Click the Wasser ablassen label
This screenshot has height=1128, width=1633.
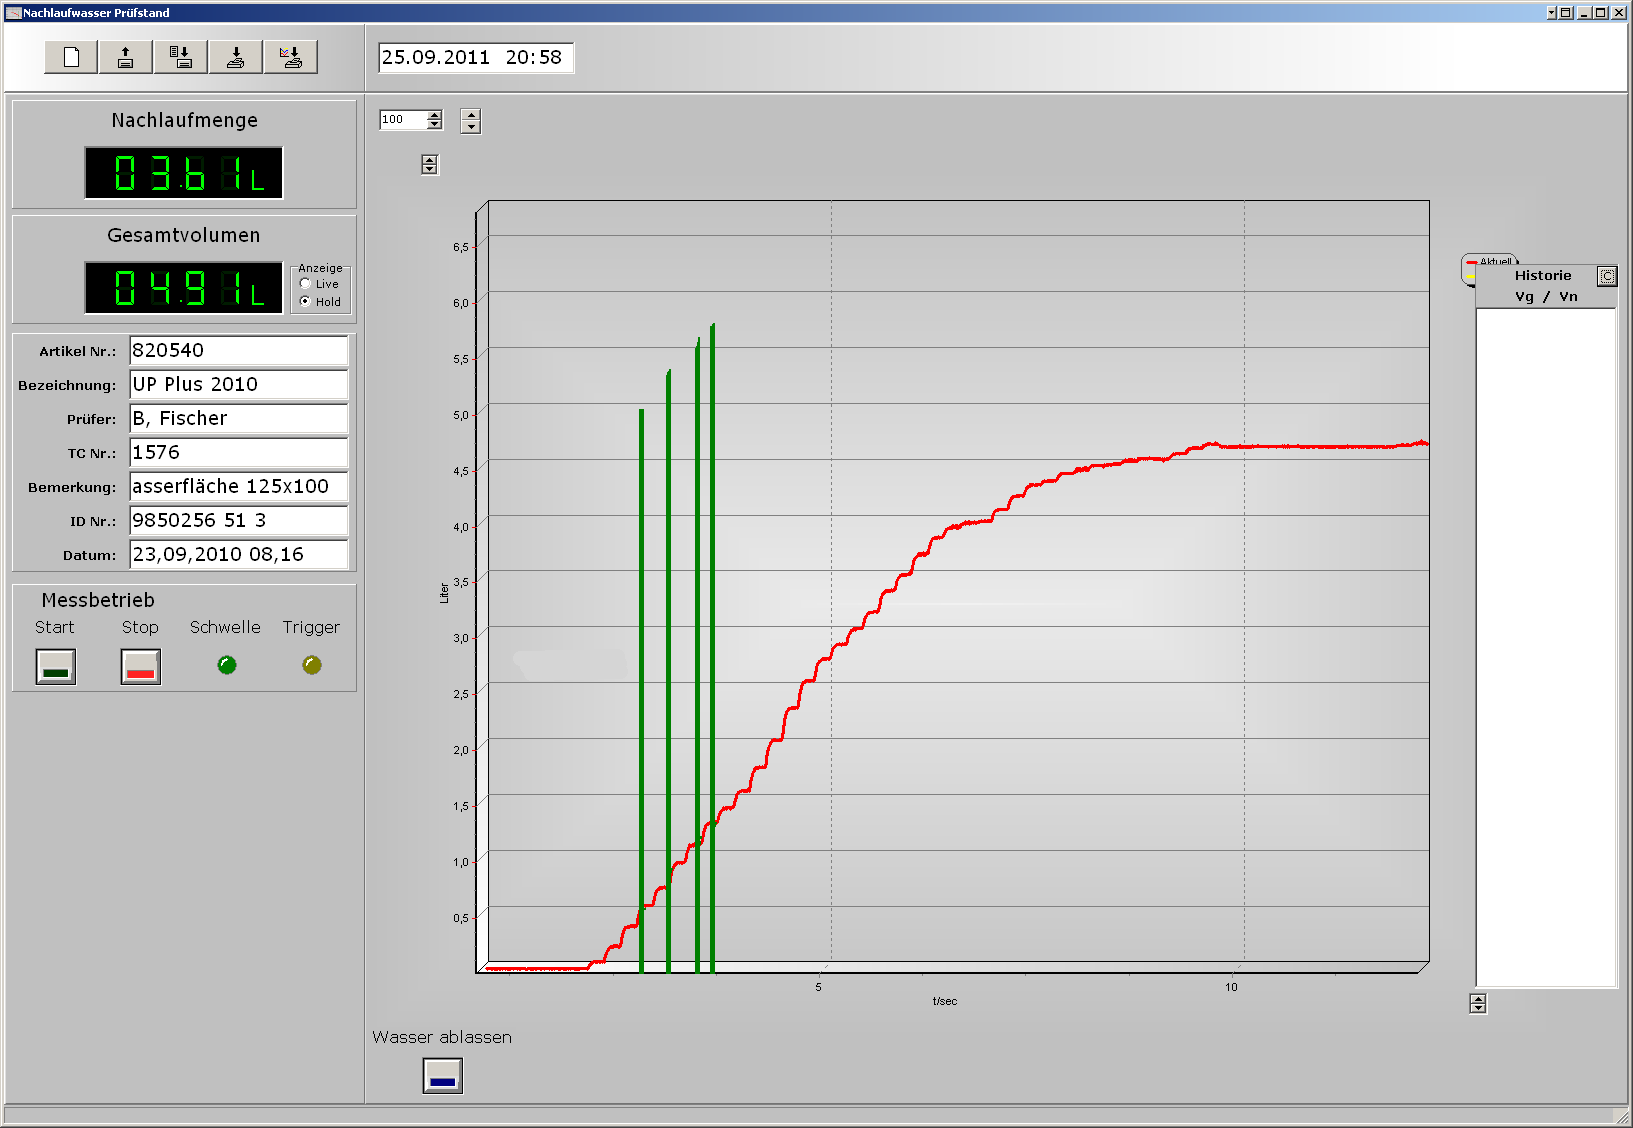[x=442, y=1037]
